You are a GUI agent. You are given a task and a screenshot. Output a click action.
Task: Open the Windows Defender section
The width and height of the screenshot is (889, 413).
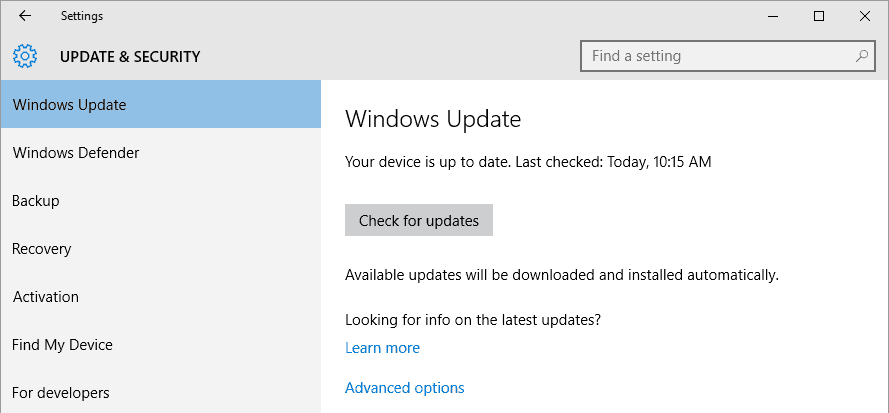tap(76, 153)
